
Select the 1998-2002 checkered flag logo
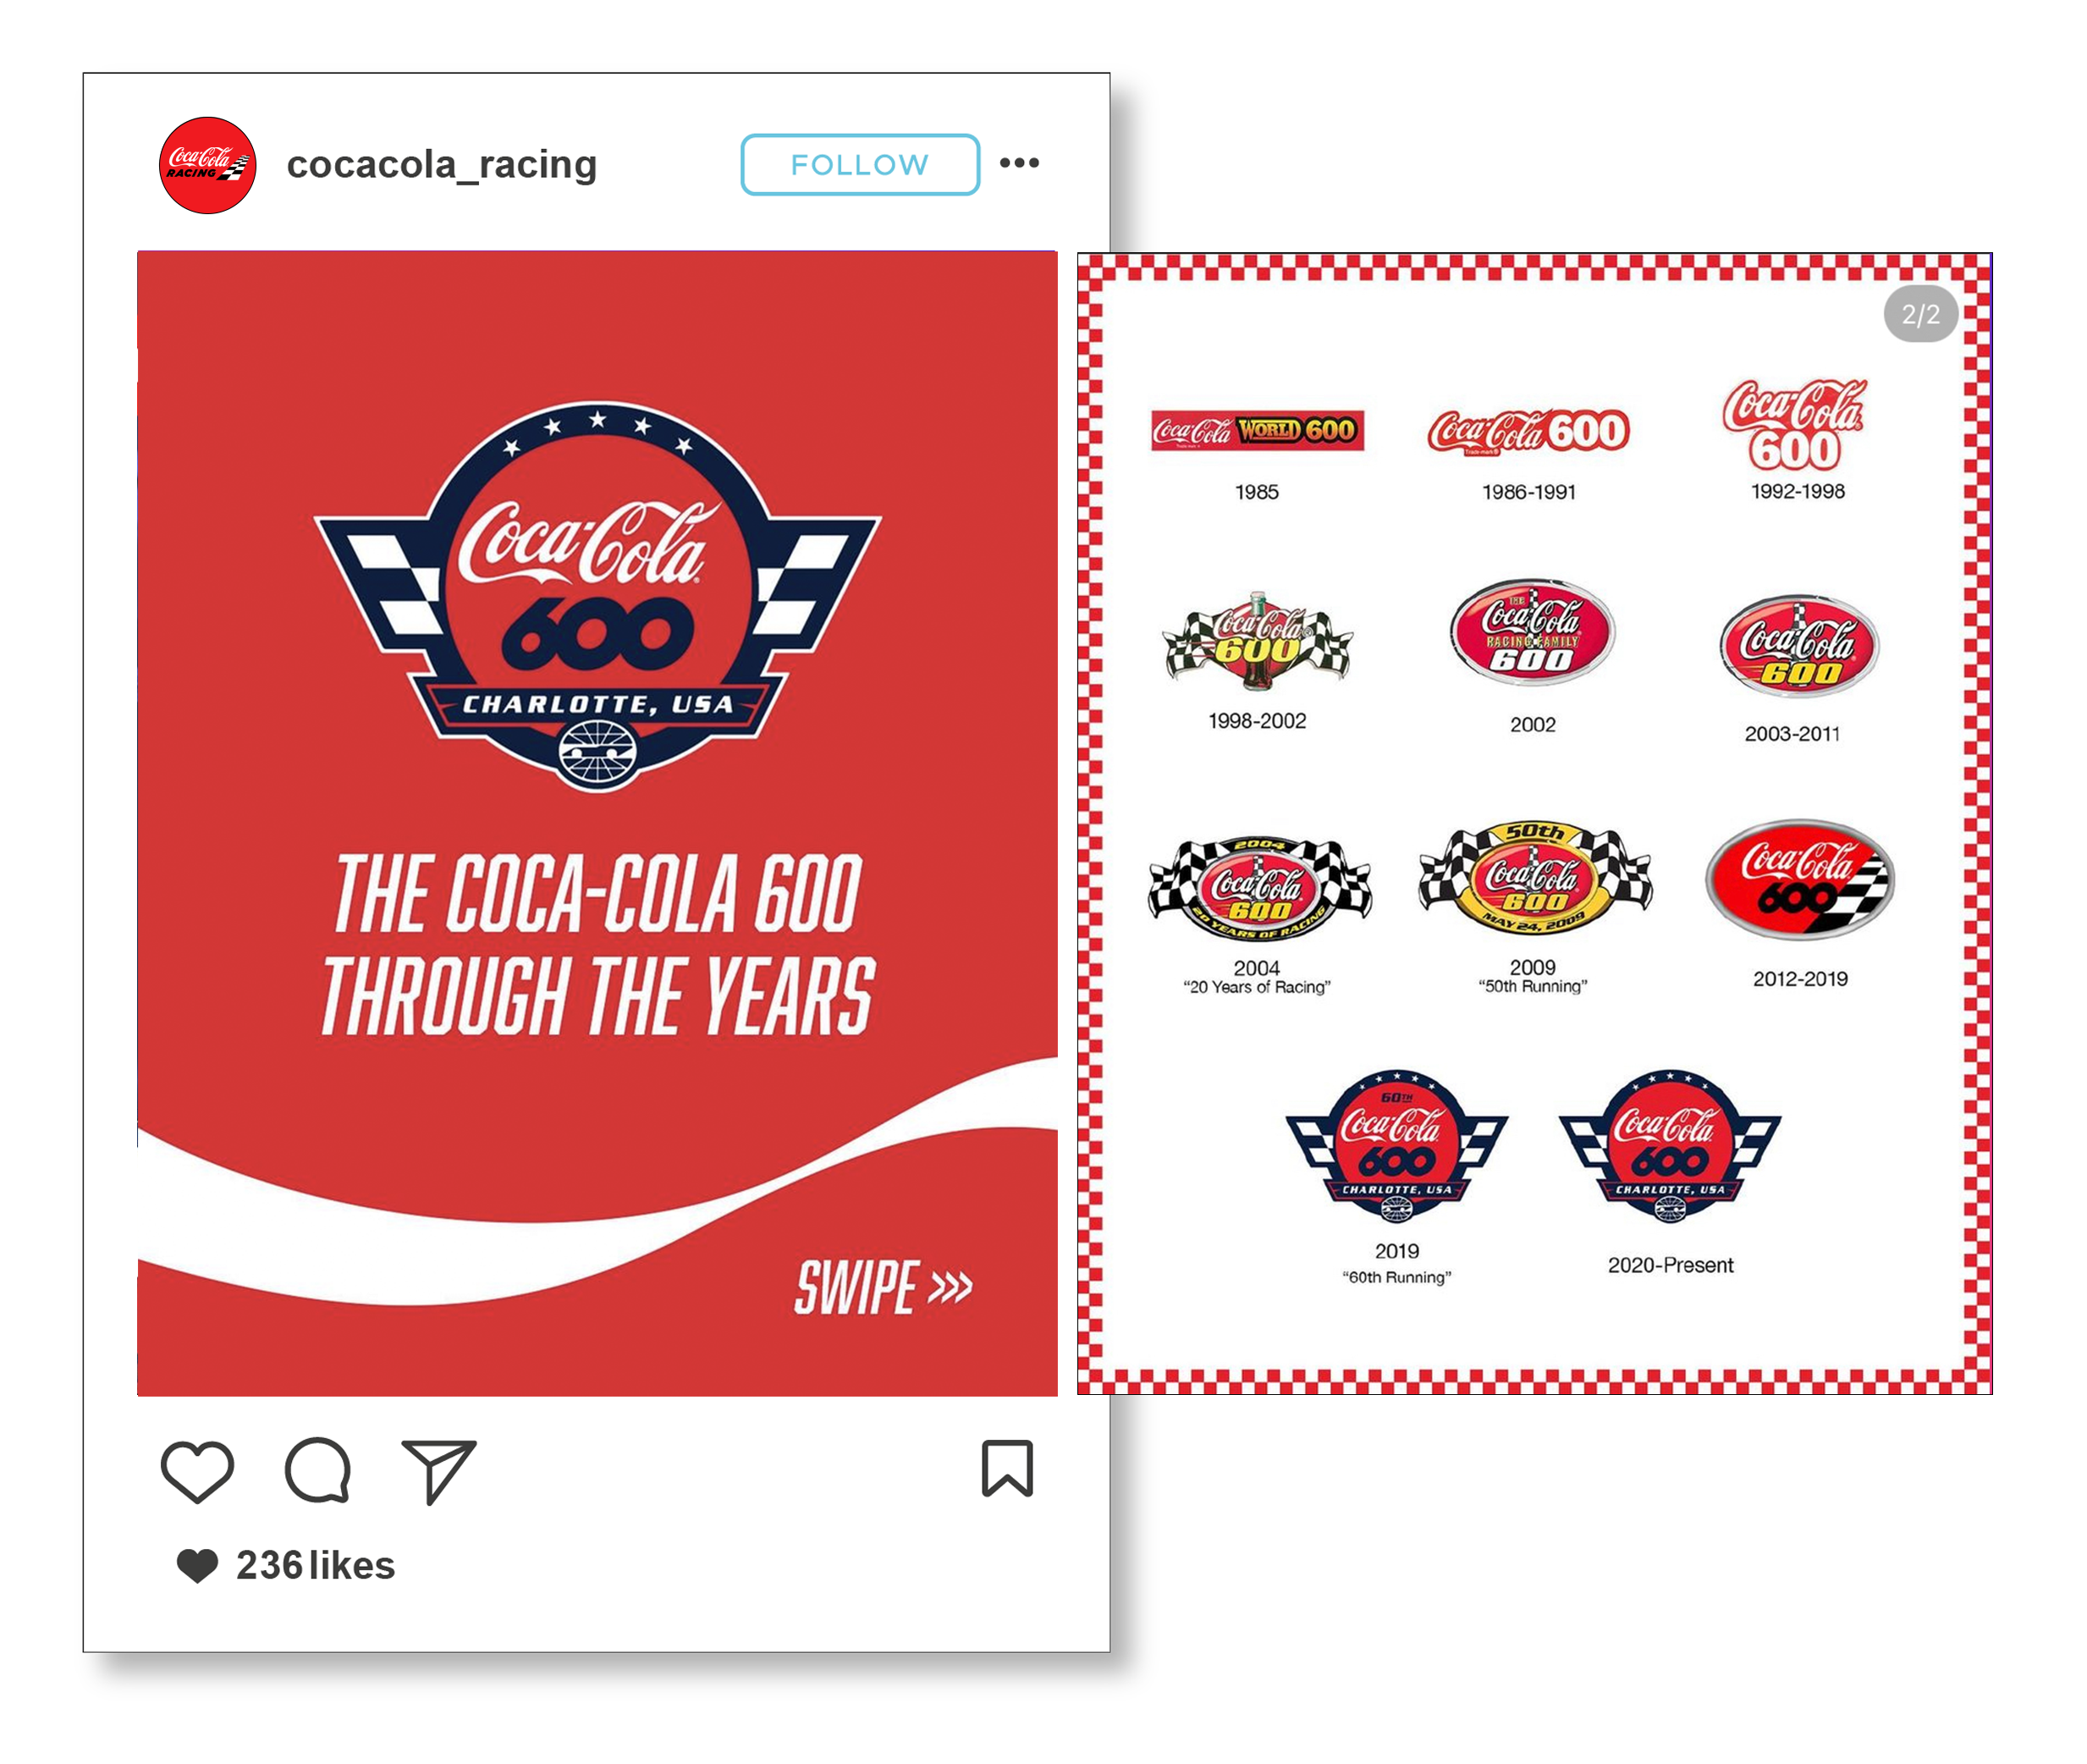click(x=1257, y=640)
